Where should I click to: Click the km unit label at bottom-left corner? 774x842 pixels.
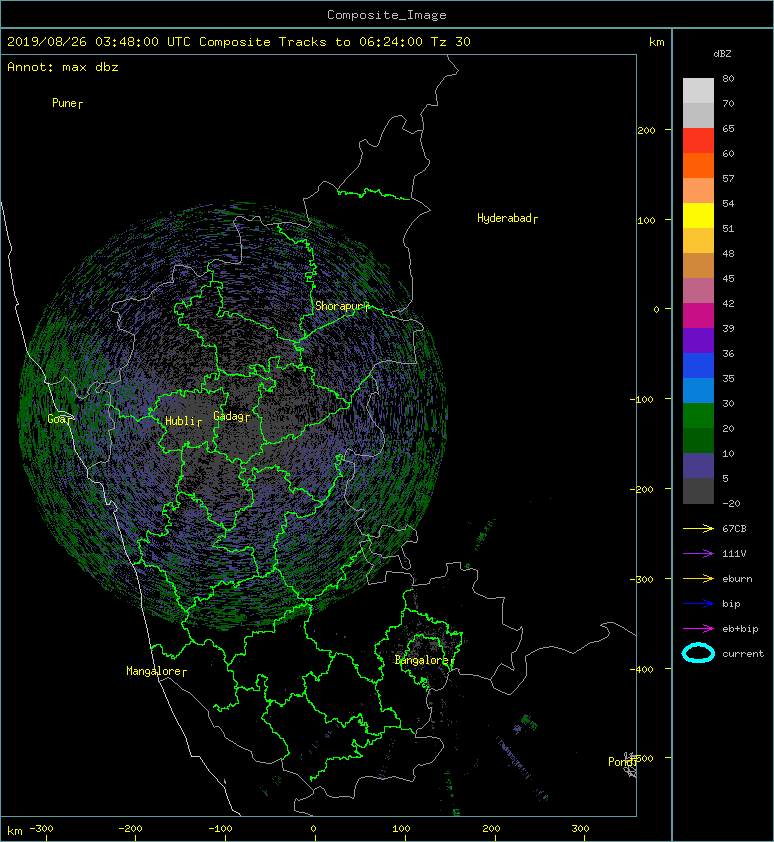[15, 831]
